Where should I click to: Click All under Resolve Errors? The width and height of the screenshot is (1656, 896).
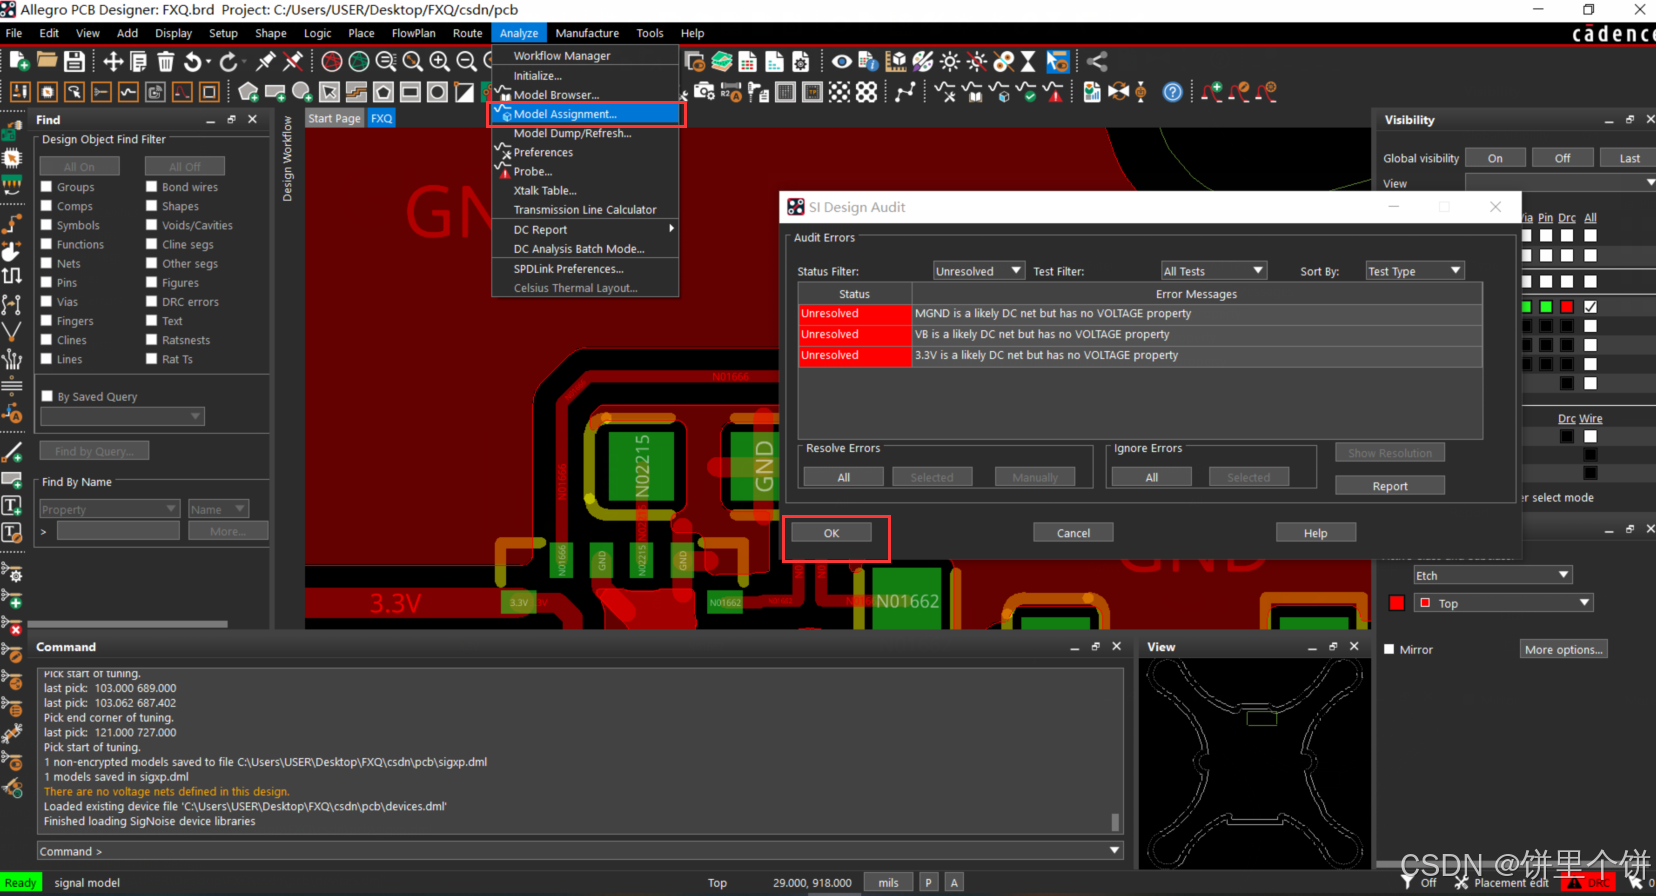tap(844, 477)
